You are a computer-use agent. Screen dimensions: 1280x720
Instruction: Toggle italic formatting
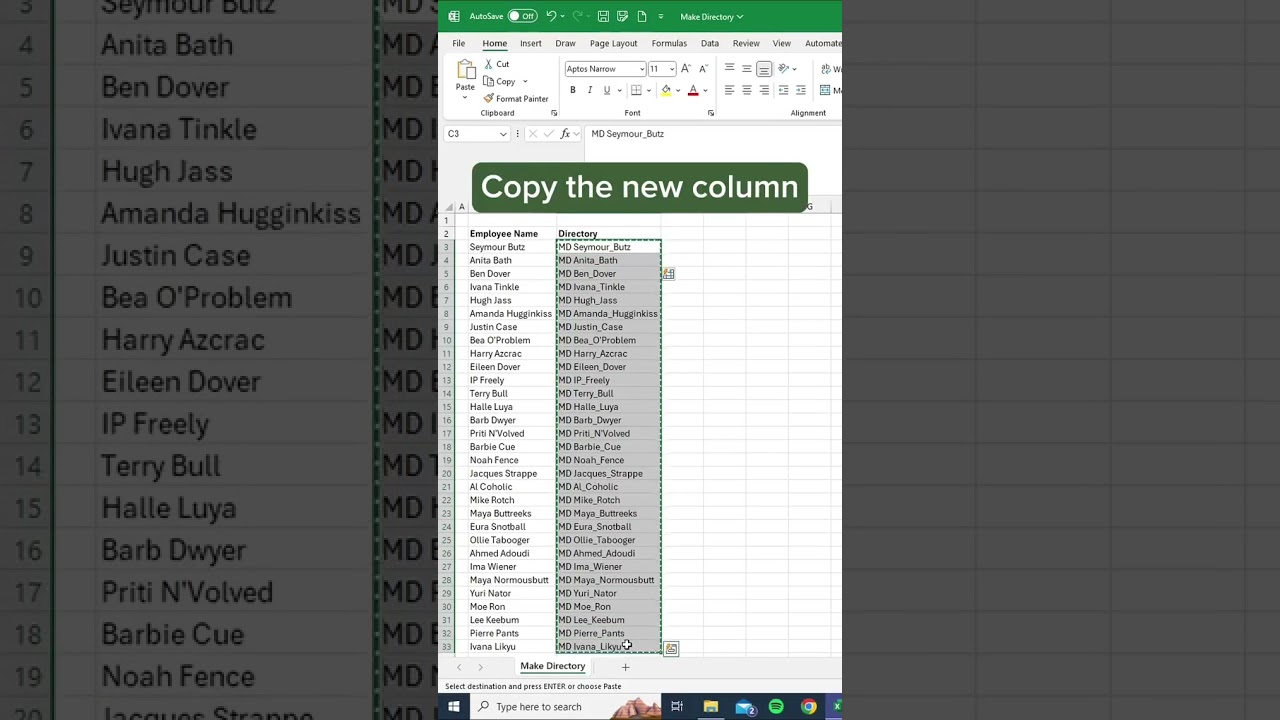(x=590, y=90)
